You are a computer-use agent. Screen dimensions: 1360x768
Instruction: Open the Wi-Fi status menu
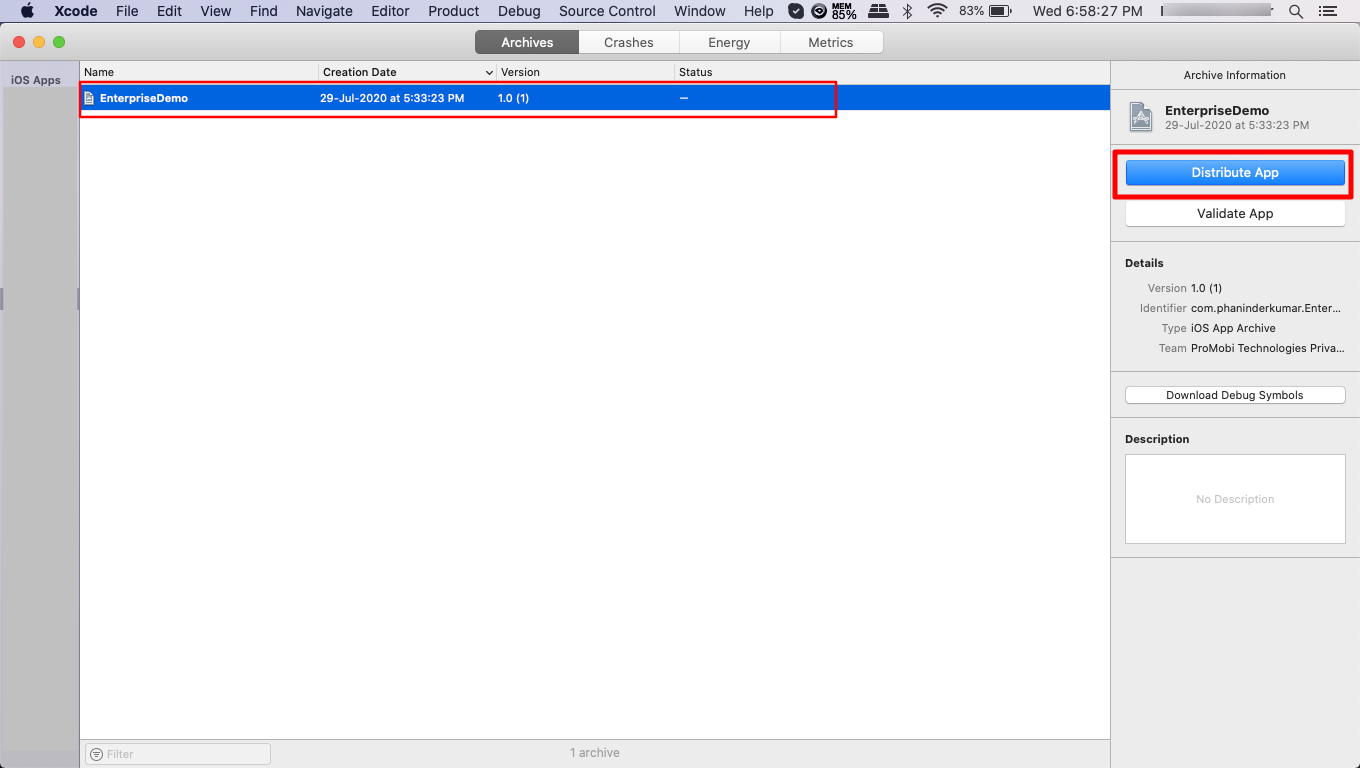(x=937, y=11)
